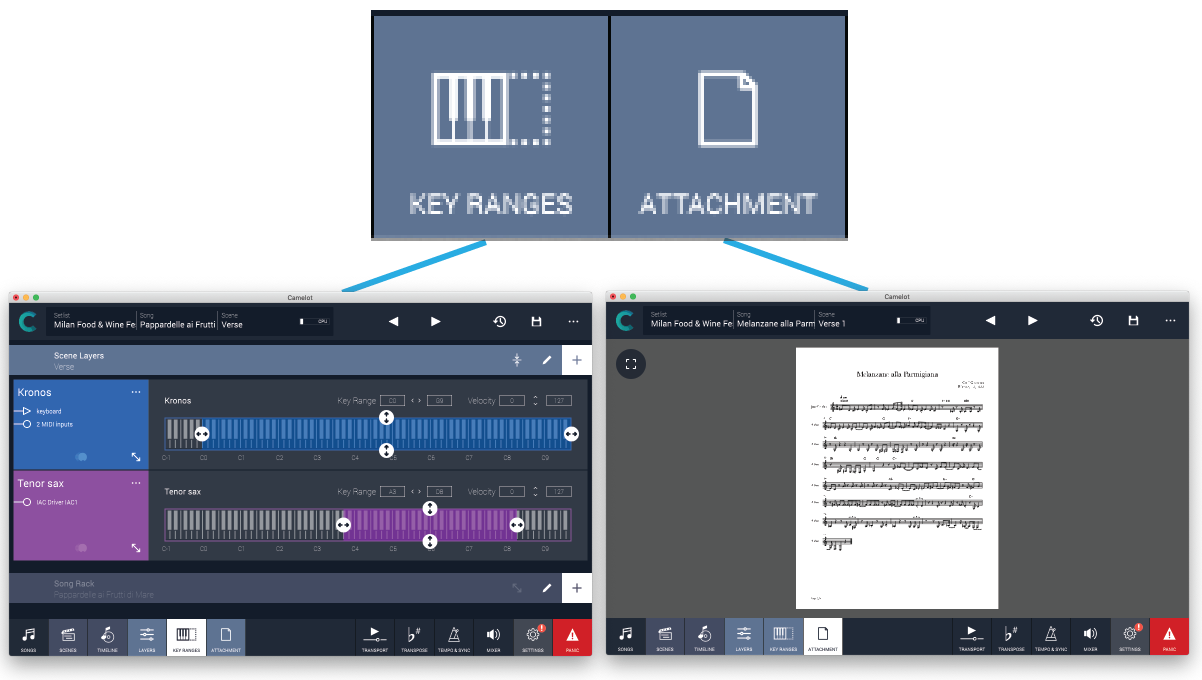Switch to the Attachment tab
The width and height of the screenshot is (1202, 680).
click(225, 637)
